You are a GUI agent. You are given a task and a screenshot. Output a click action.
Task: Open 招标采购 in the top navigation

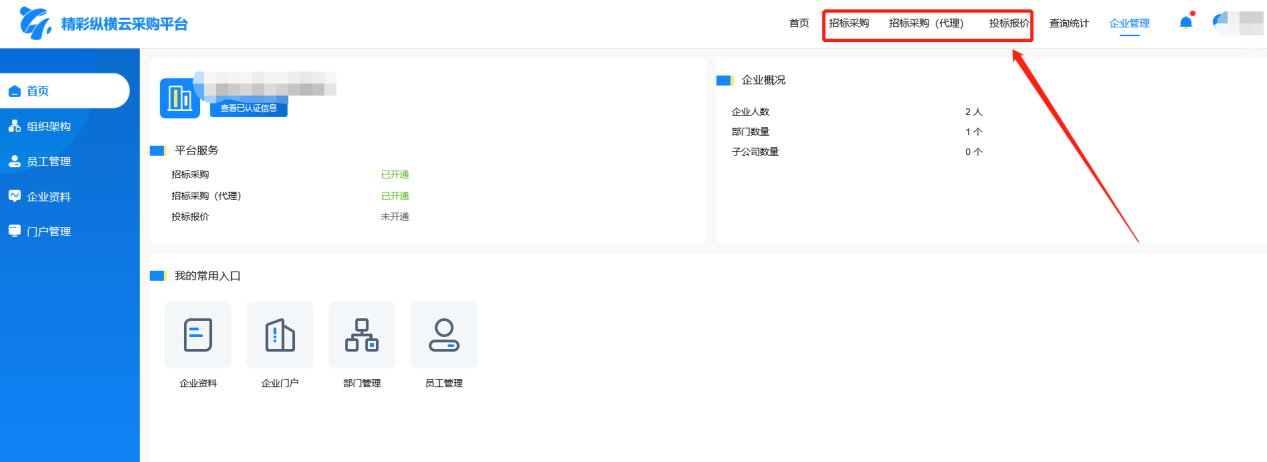tap(849, 23)
